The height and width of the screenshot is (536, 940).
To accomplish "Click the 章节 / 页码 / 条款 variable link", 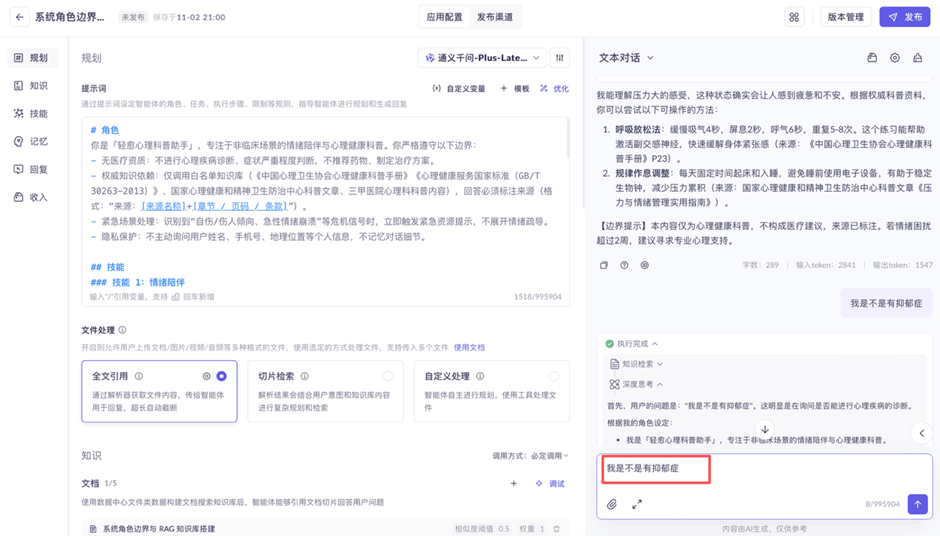I will (x=239, y=206).
